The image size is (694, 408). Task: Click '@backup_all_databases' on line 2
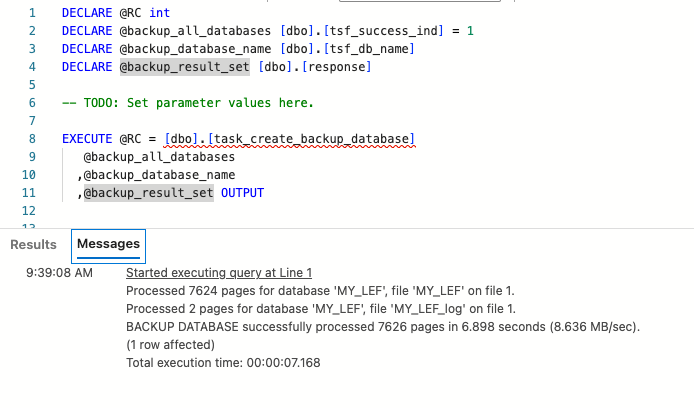(195, 31)
